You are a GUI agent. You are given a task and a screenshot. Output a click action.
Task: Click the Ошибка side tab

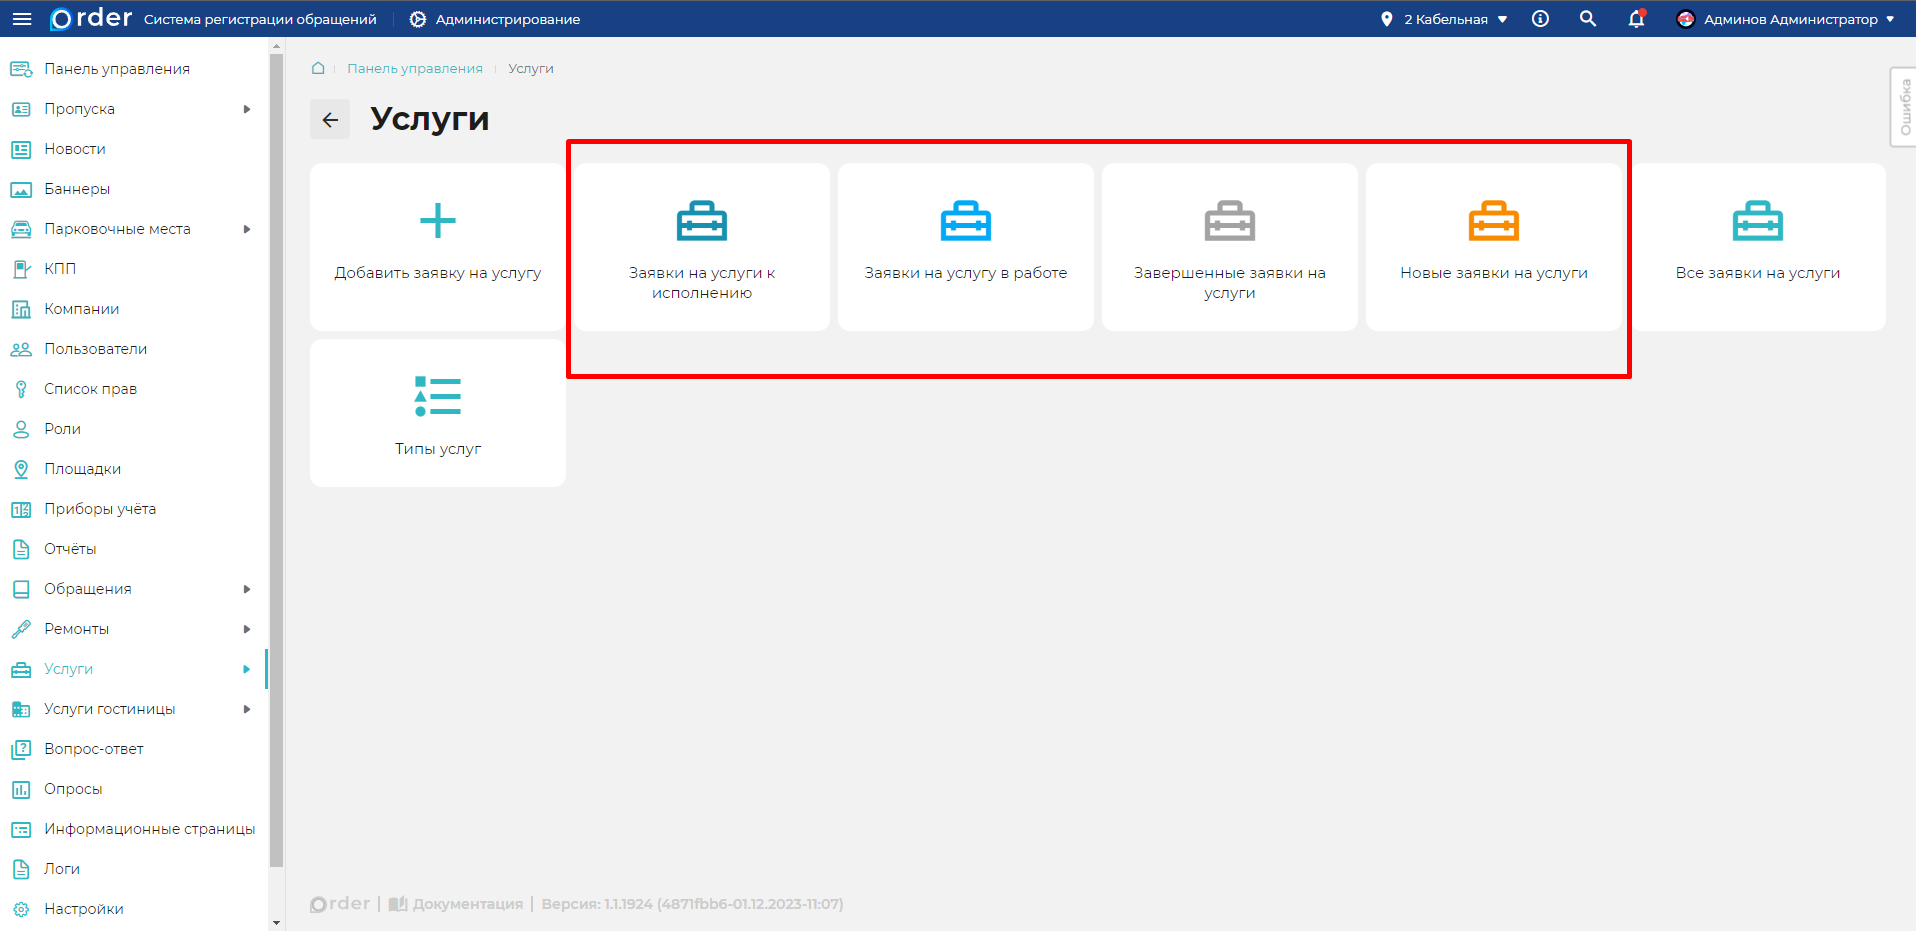[1904, 107]
